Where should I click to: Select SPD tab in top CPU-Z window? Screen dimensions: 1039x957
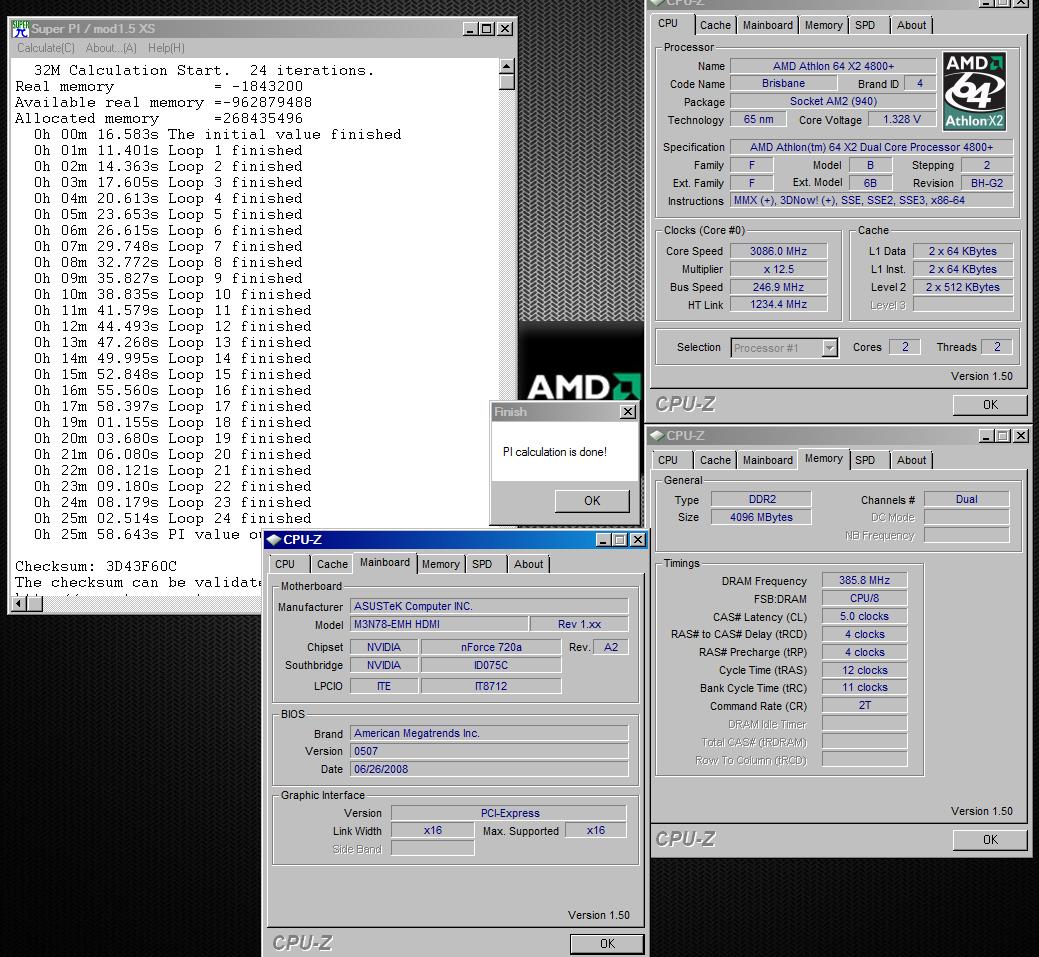pos(865,25)
